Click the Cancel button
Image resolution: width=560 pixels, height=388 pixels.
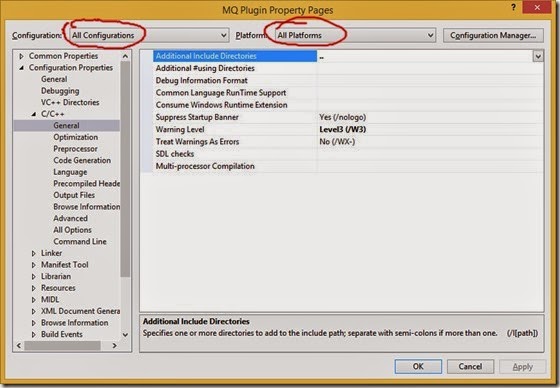[470, 367]
